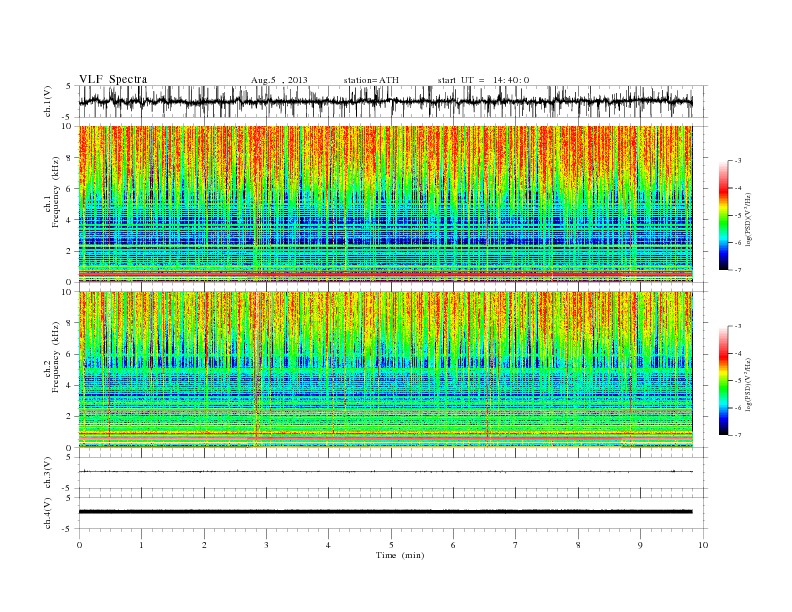This screenshot has width=792, height=612.
Task: Click the "-5" volt tick of ch.4(V) axis
Action: pyautogui.click(x=67, y=529)
